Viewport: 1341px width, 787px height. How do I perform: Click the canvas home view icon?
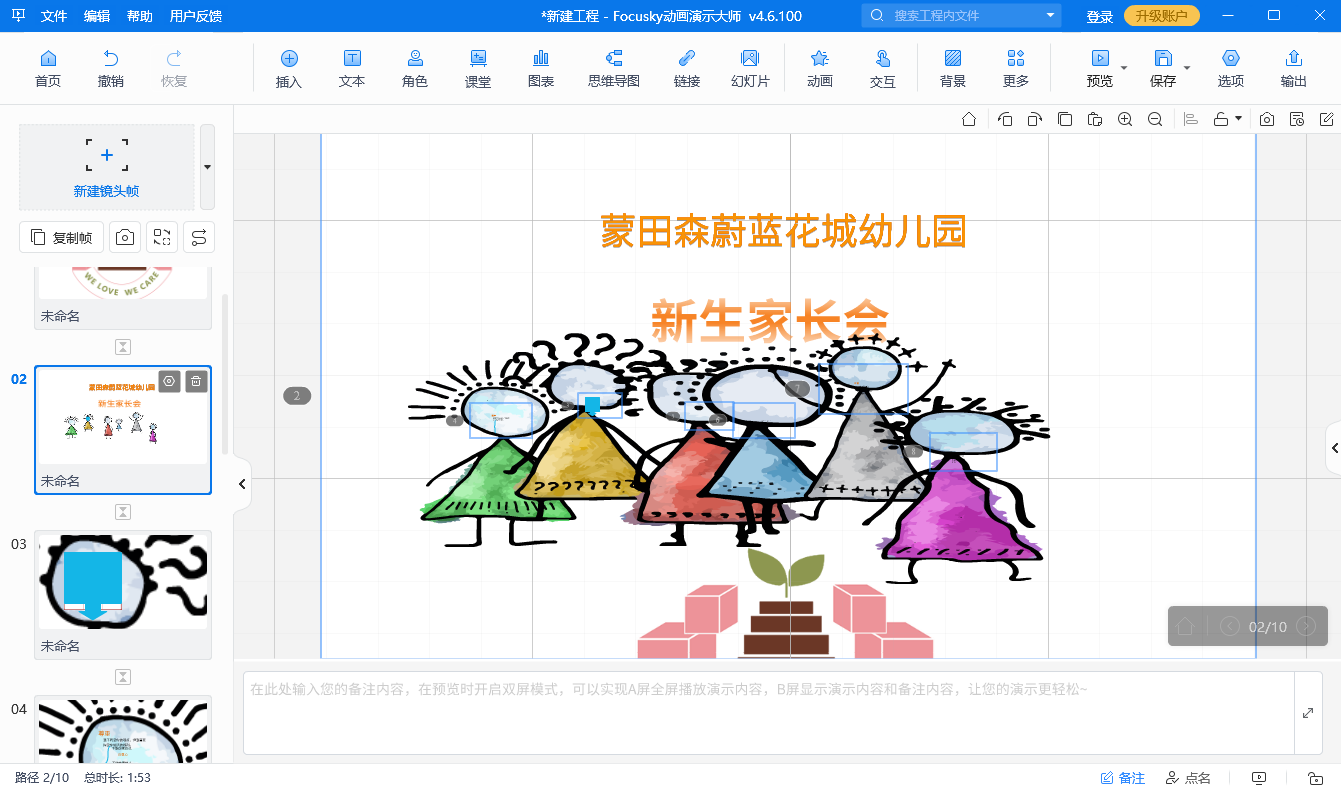[x=969, y=119]
